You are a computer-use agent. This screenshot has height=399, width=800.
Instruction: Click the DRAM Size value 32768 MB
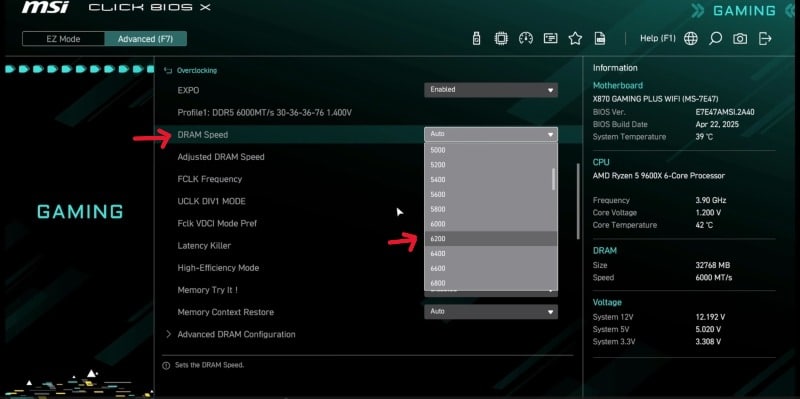[712, 265]
